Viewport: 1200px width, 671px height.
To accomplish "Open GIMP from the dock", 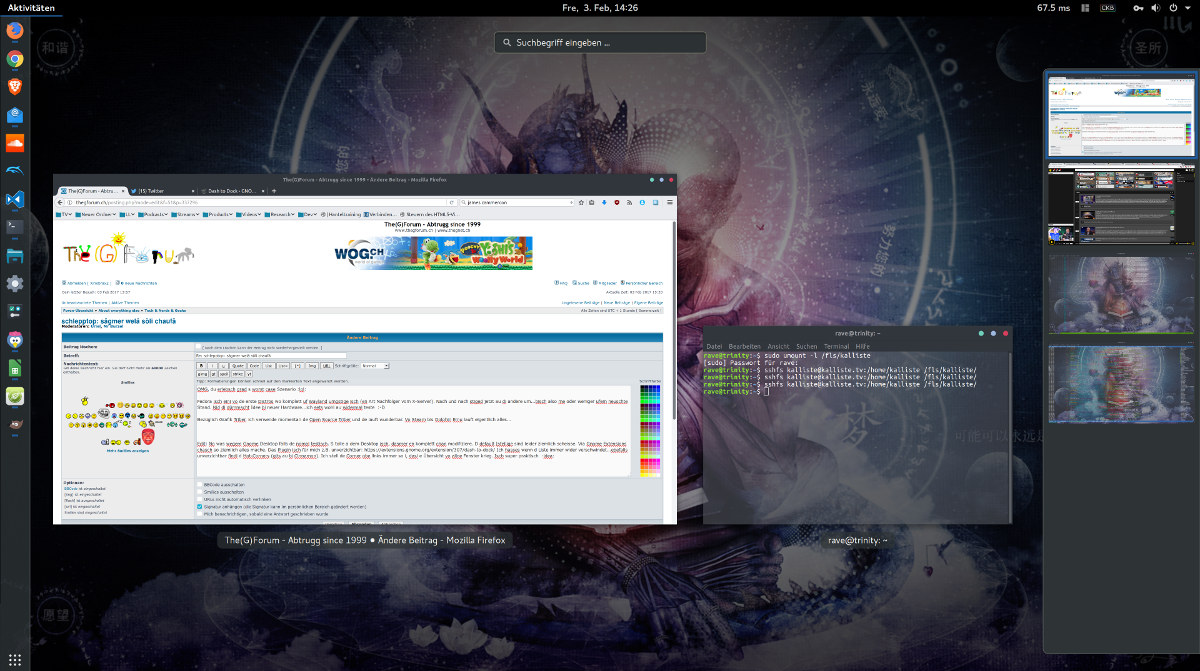I will 15,425.
